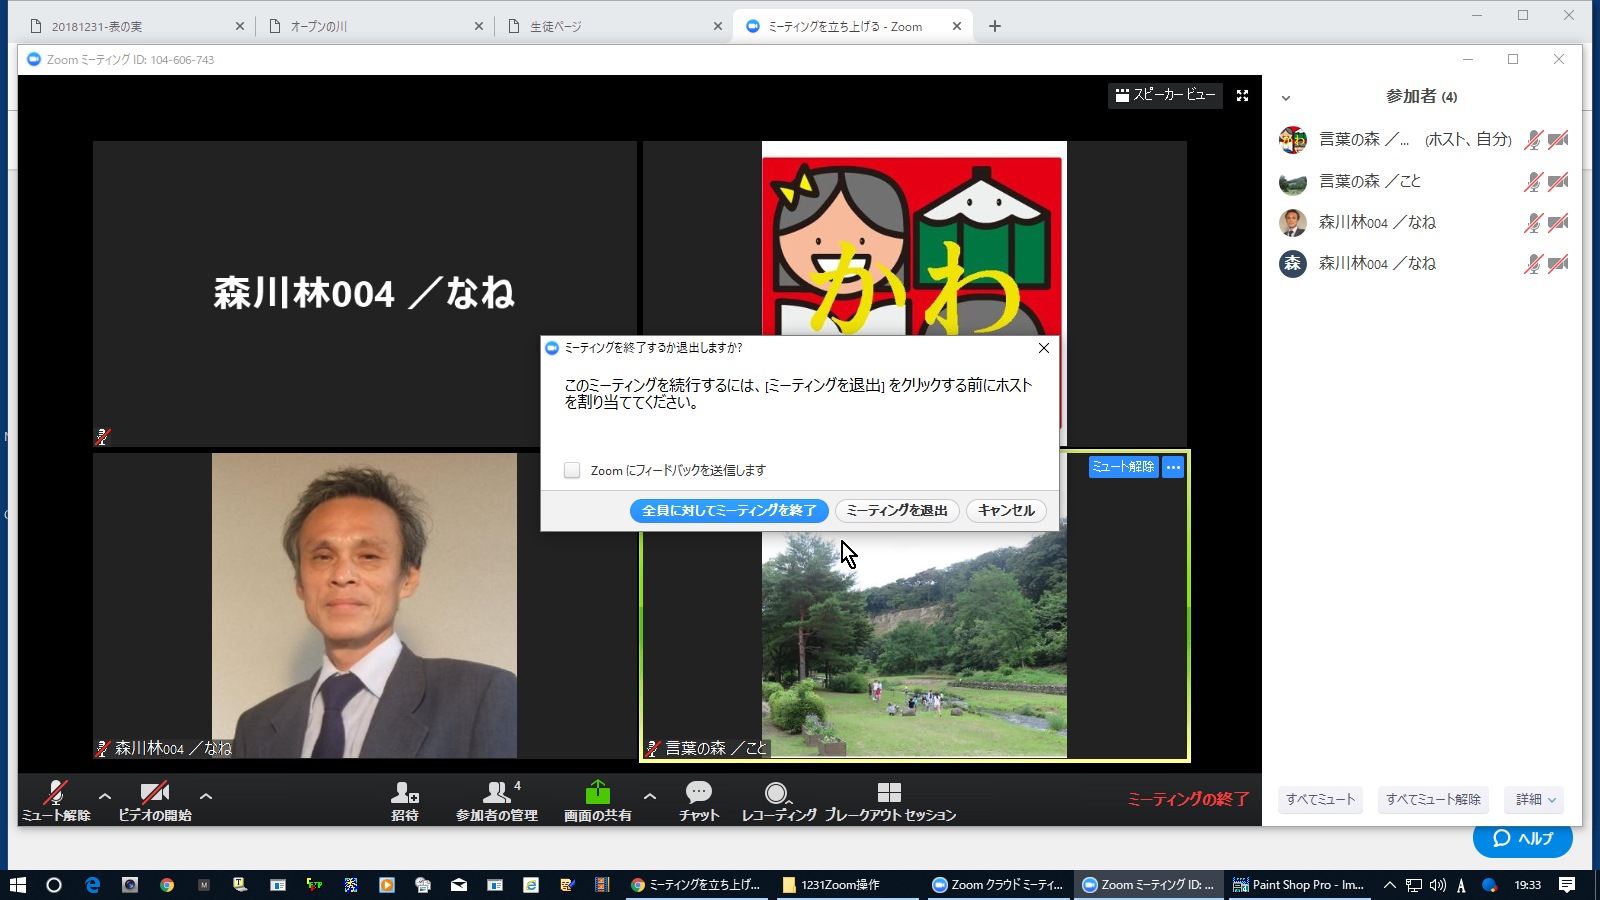This screenshot has width=1600, height=900.
Task: Switch to スピーカー ビュー
Action: [1165, 95]
